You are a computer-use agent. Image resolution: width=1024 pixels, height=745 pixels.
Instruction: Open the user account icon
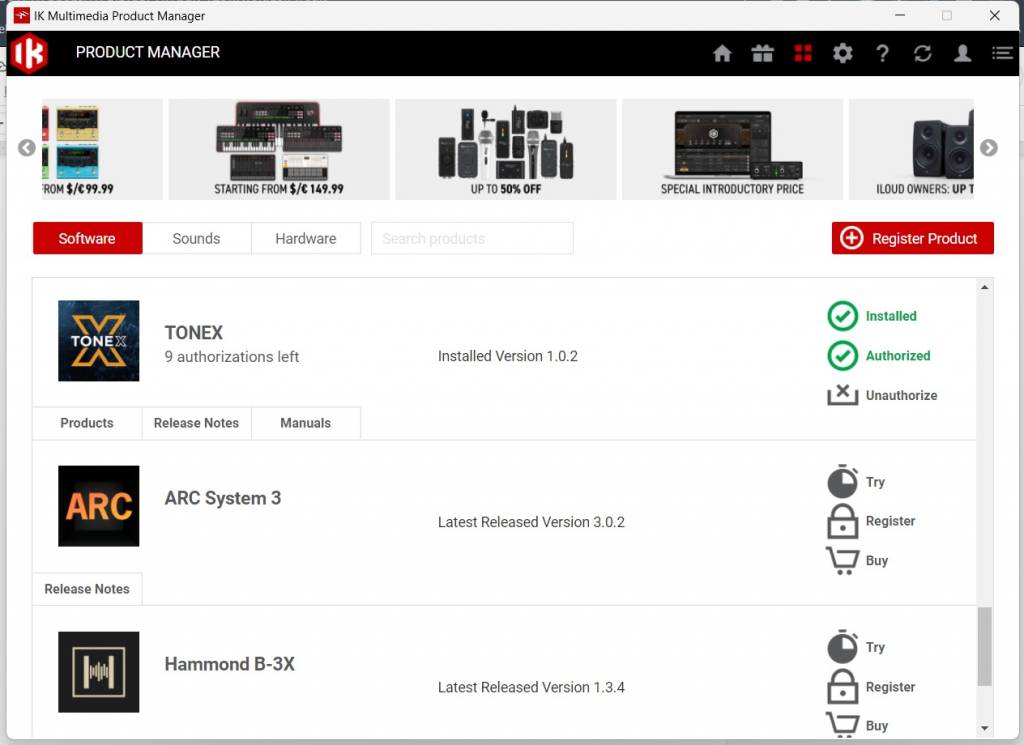[x=962, y=53]
